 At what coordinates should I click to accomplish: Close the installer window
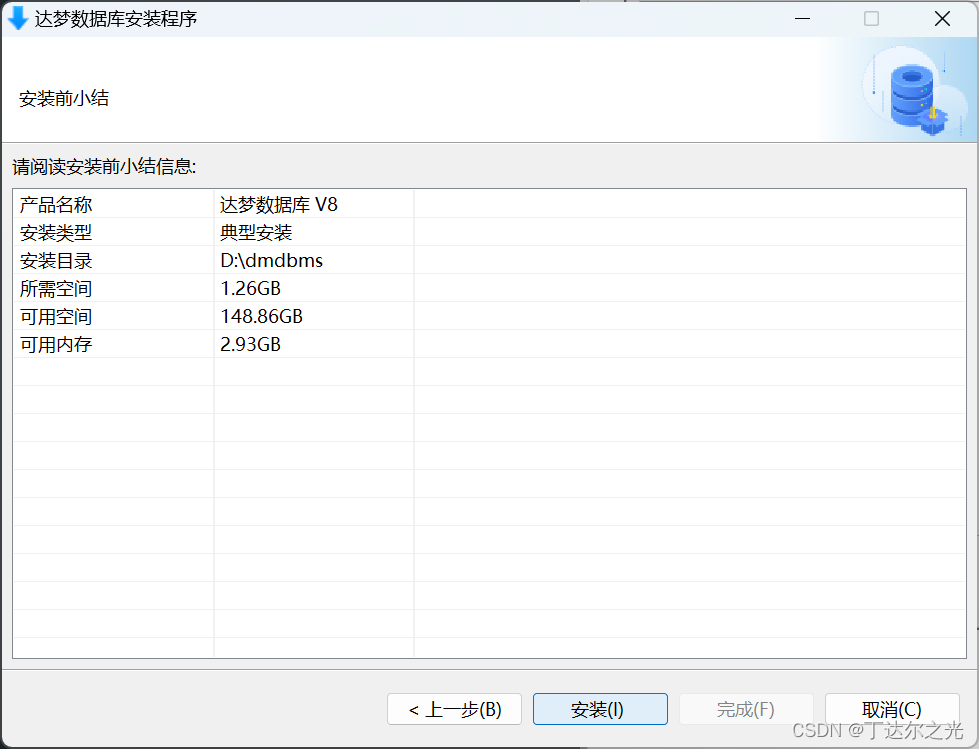pyautogui.click(x=942, y=19)
